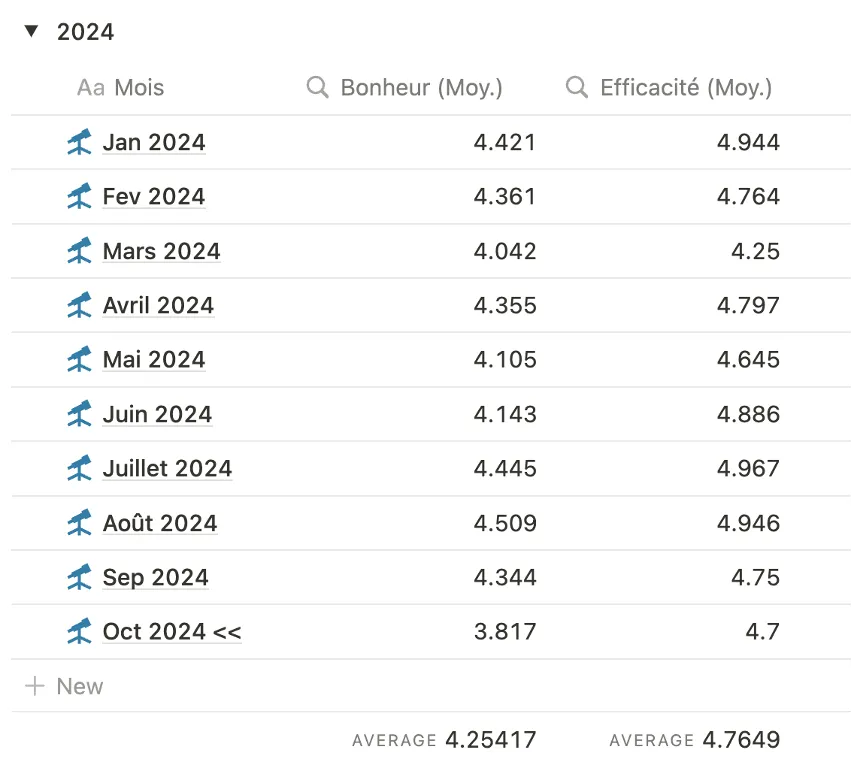
Task: Select the Oct 2024 Bonheur cell 3.817
Action: (x=505, y=632)
